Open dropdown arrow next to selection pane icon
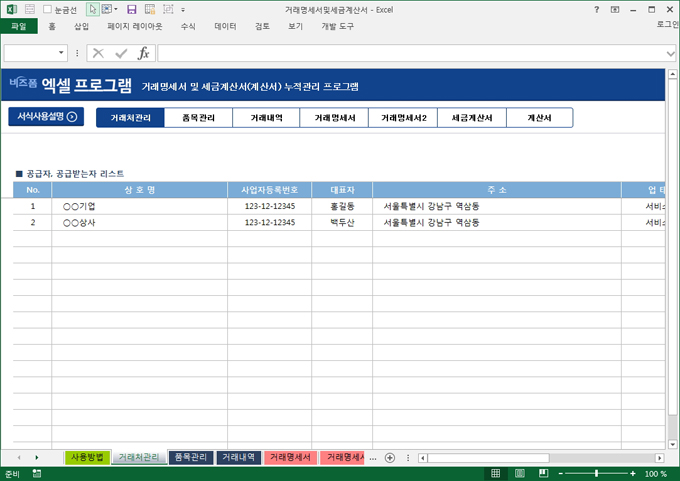This screenshot has width=680, height=481. (x=116, y=9)
